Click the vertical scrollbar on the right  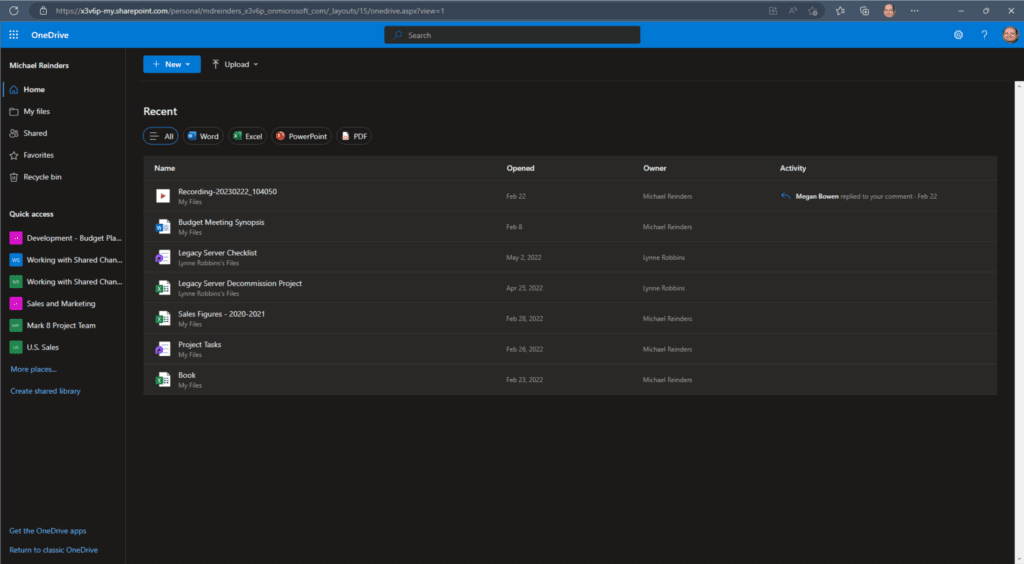tap(1019, 322)
